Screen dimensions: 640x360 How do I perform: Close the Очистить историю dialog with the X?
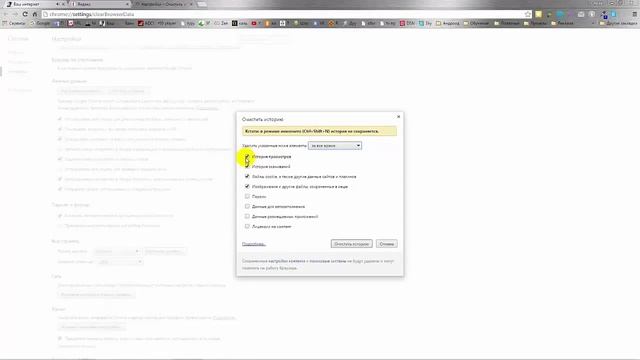[x=398, y=117]
